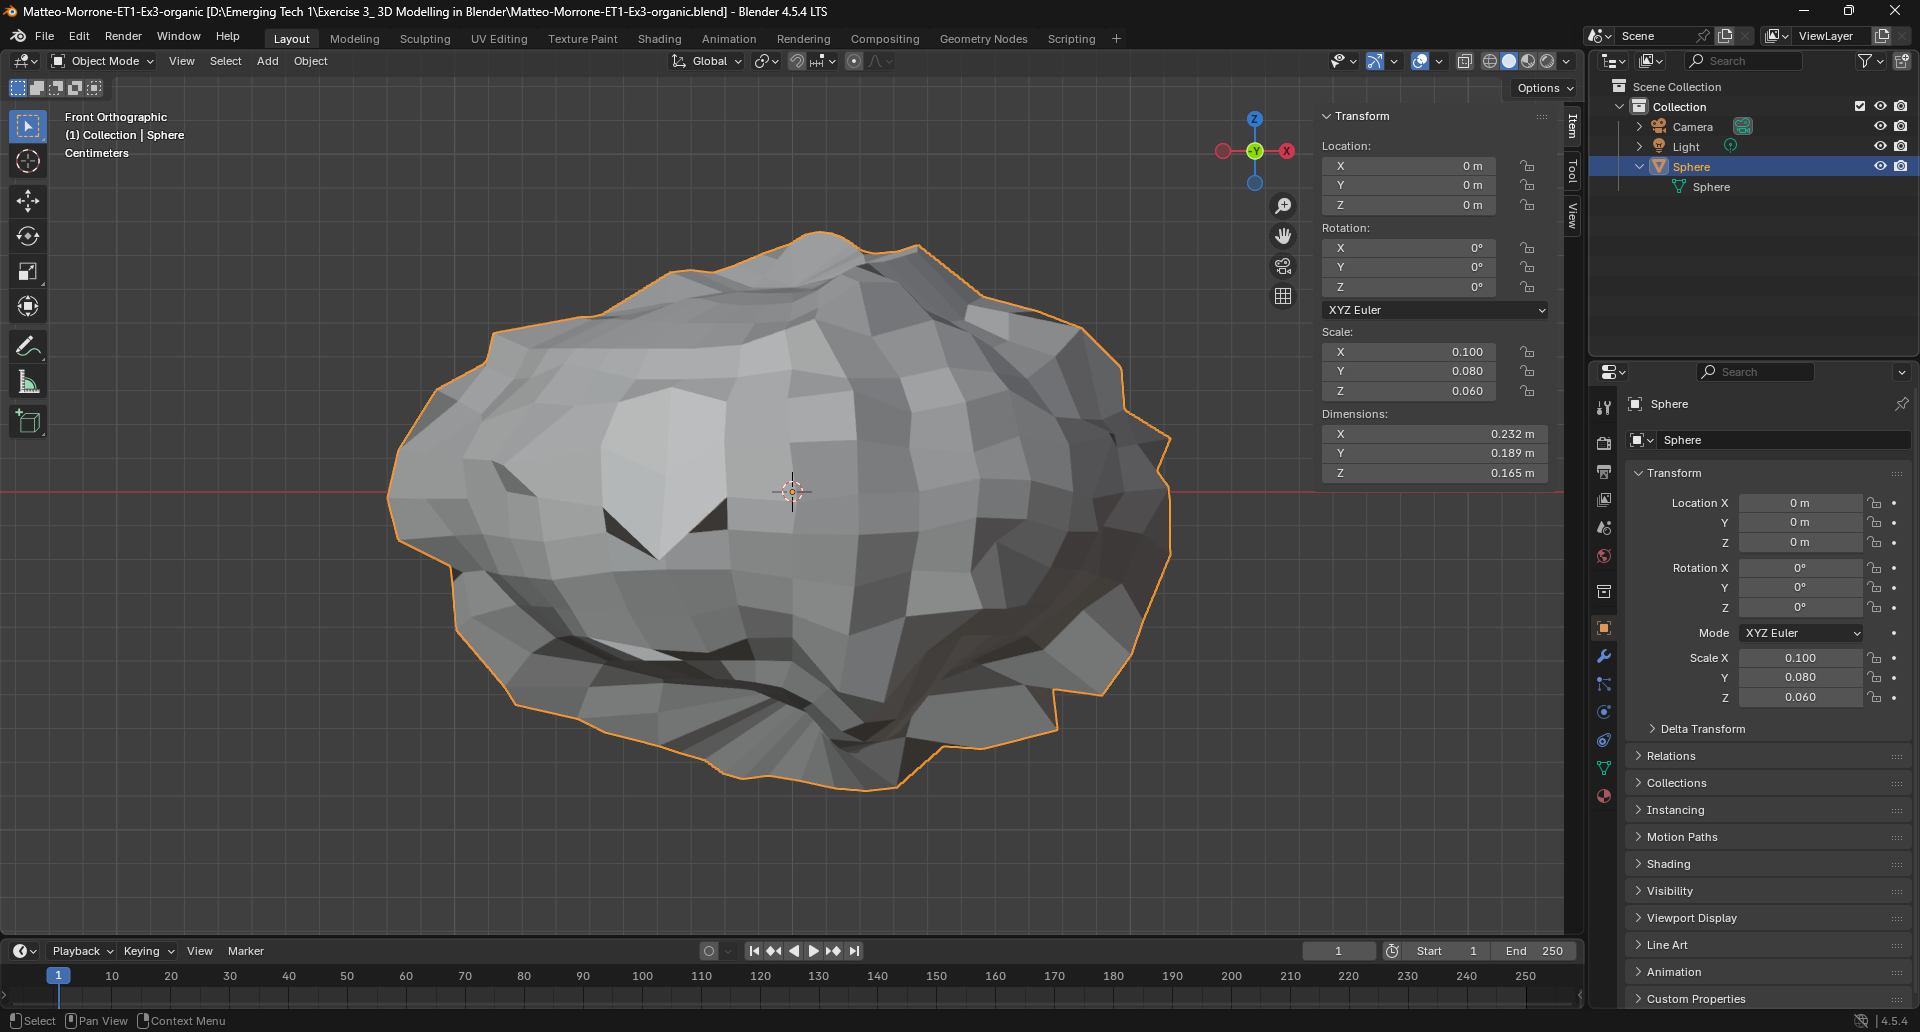Open the Modifiers wrench properties tab
Image resolution: width=1920 pixels, height=1032 pixels.
click(x=1604, y=657)
